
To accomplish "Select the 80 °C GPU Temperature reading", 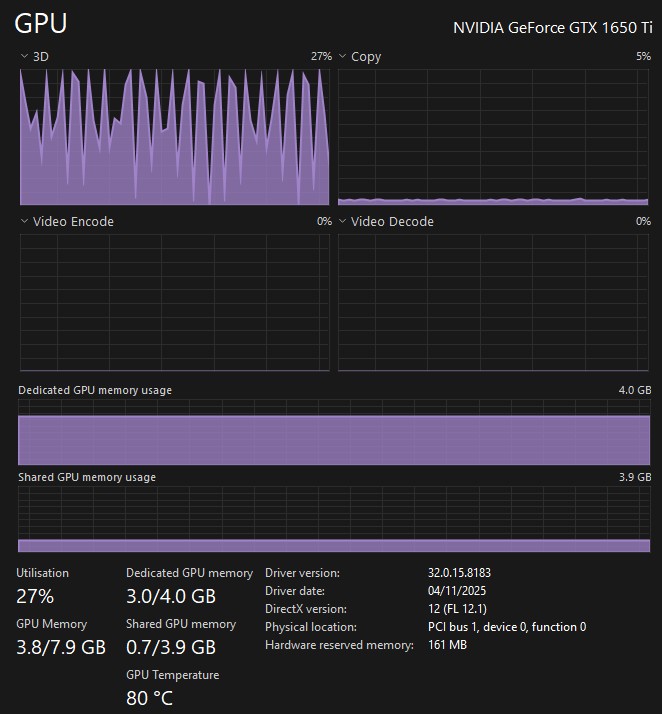I will click(x=151, y=698).
